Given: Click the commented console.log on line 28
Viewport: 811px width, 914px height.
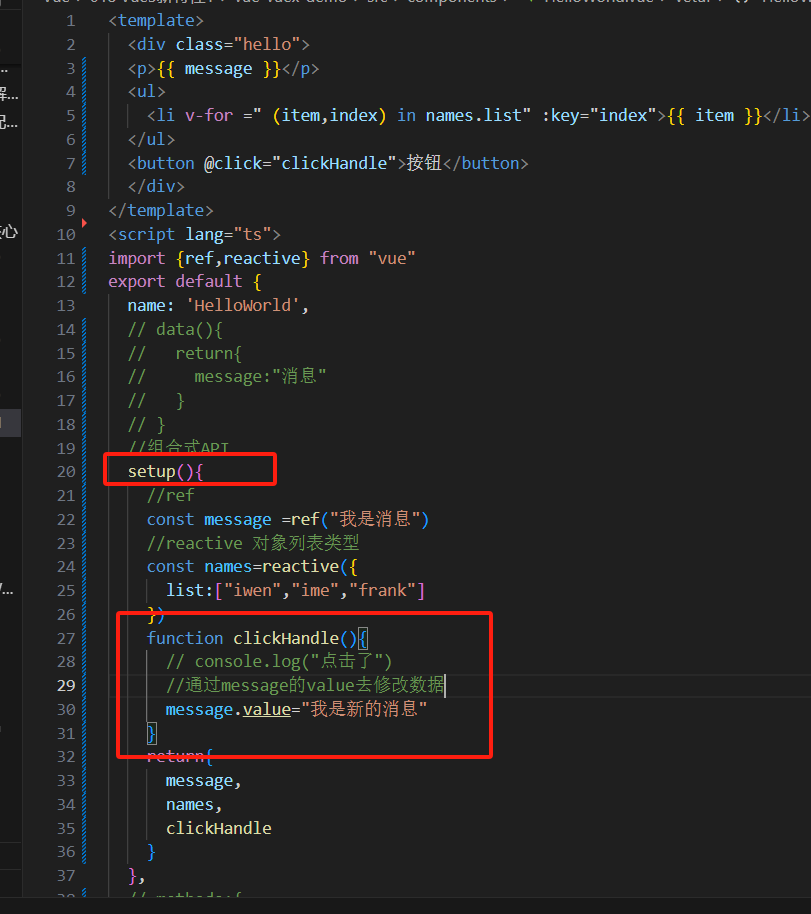Looking at the screenshot, I should (279, 662).
